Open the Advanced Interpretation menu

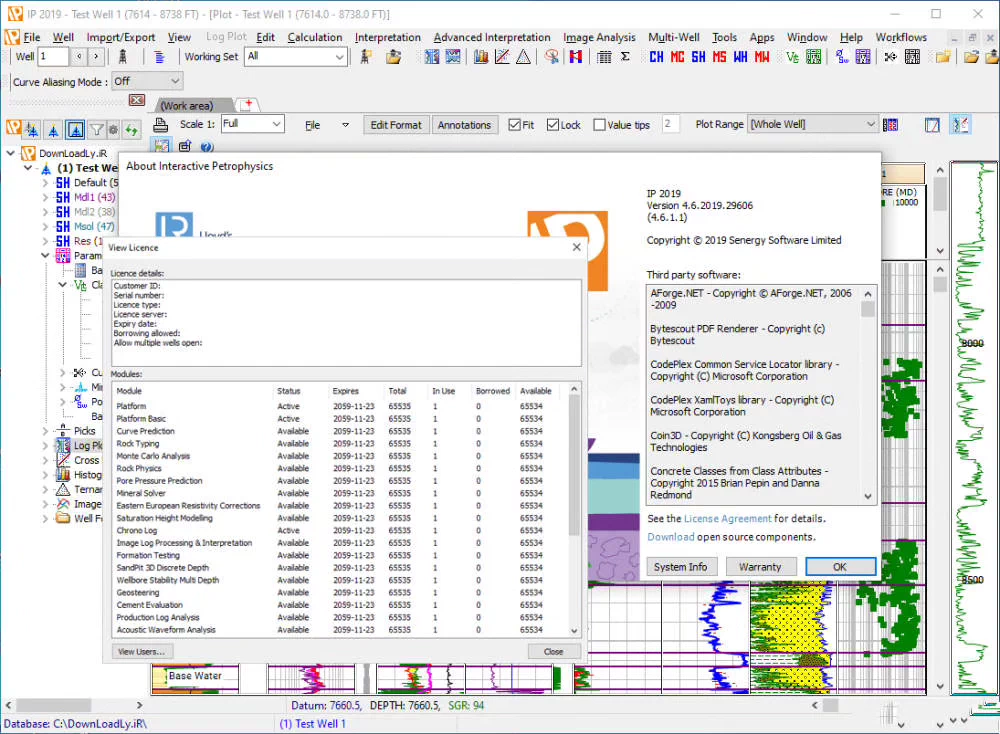pos(492,38)
